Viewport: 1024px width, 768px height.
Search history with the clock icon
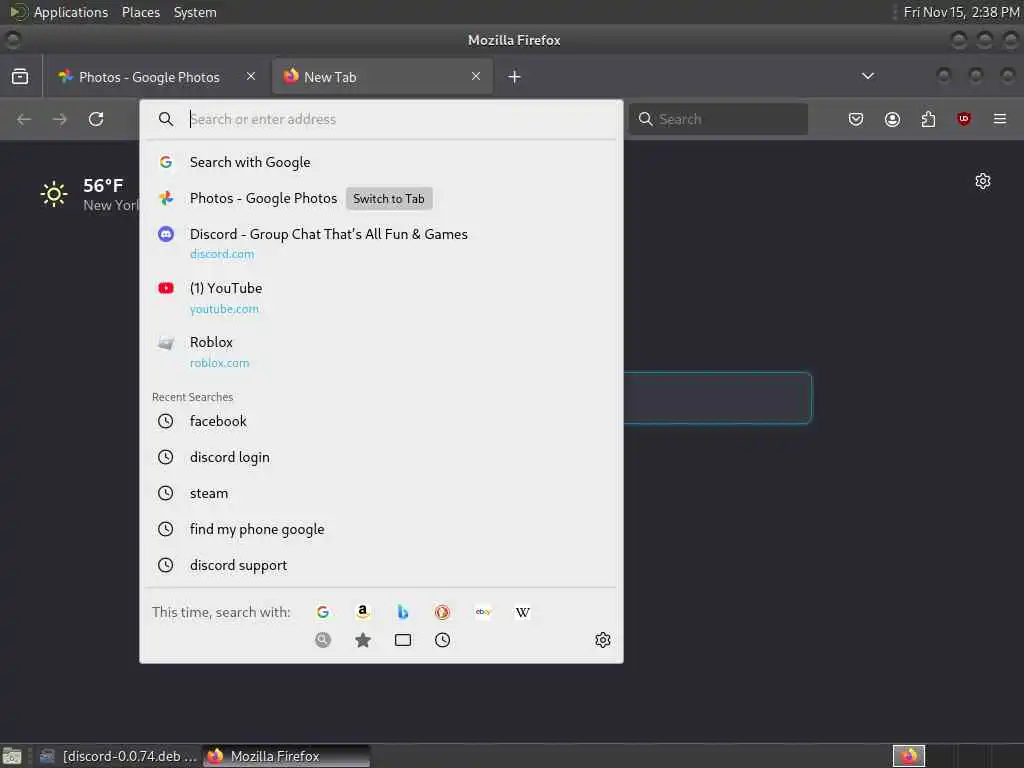(443, 640)
